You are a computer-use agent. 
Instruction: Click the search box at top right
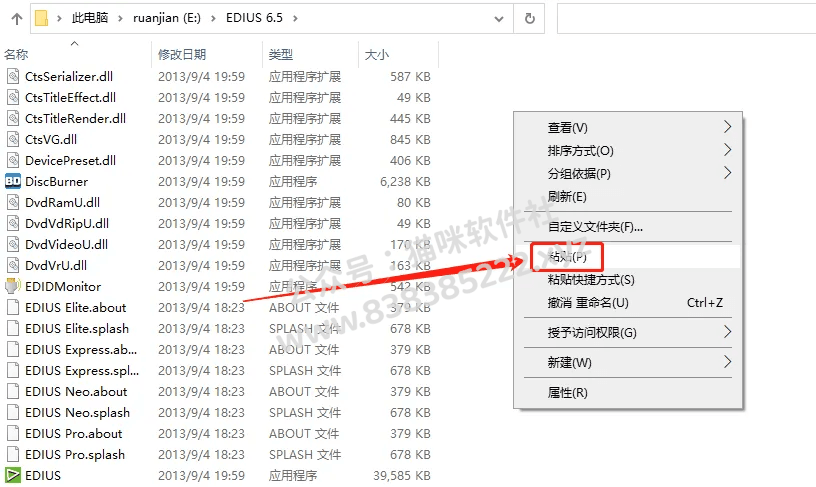coord(686,19)
